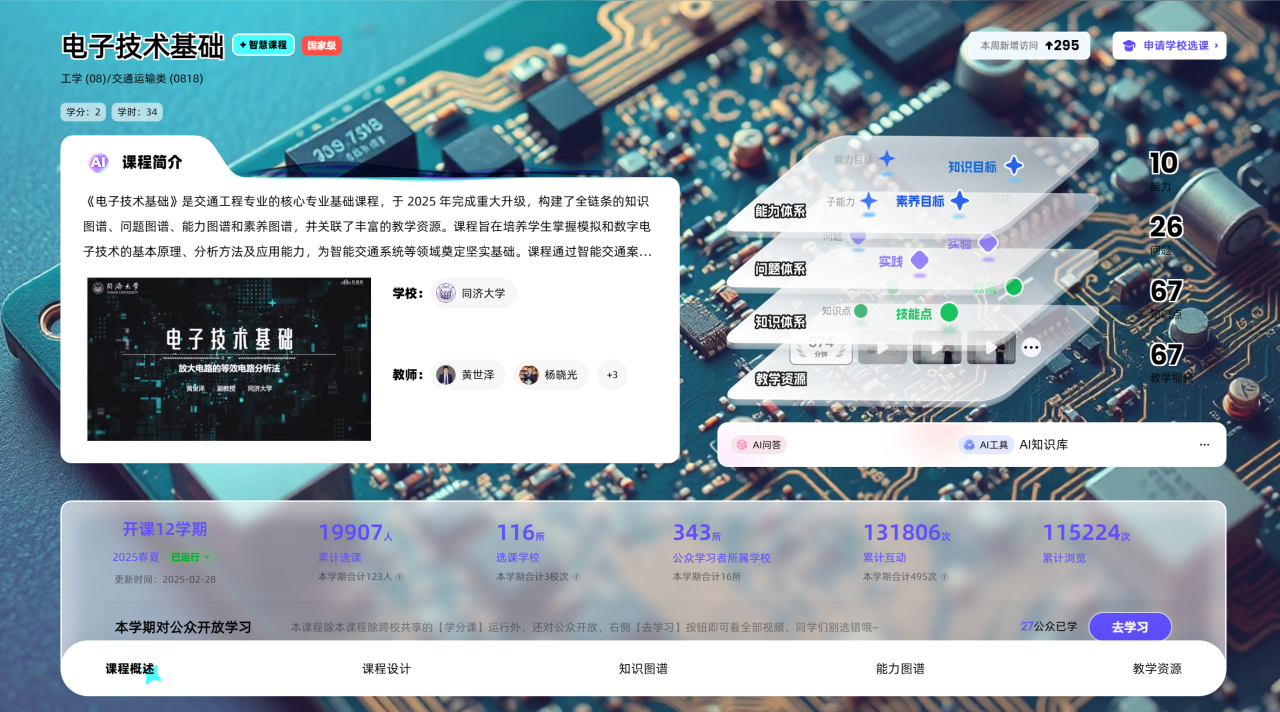Click the 去学习 button
Viewport: 1280px width, 712px height.
(x=1129, y=627)
